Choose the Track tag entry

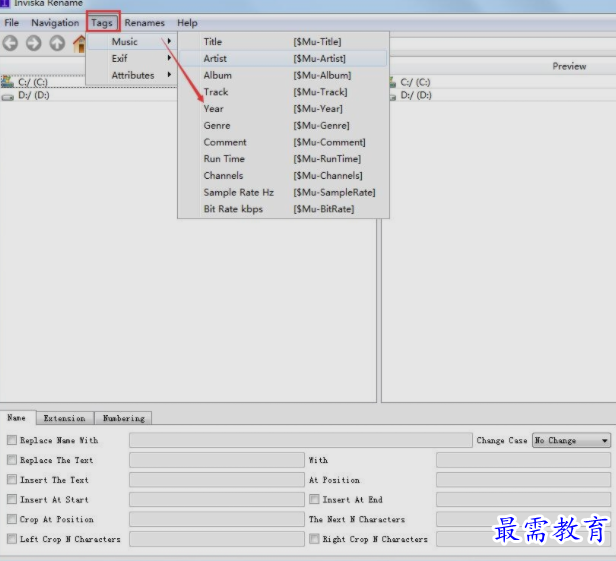[x=283, y=92]
